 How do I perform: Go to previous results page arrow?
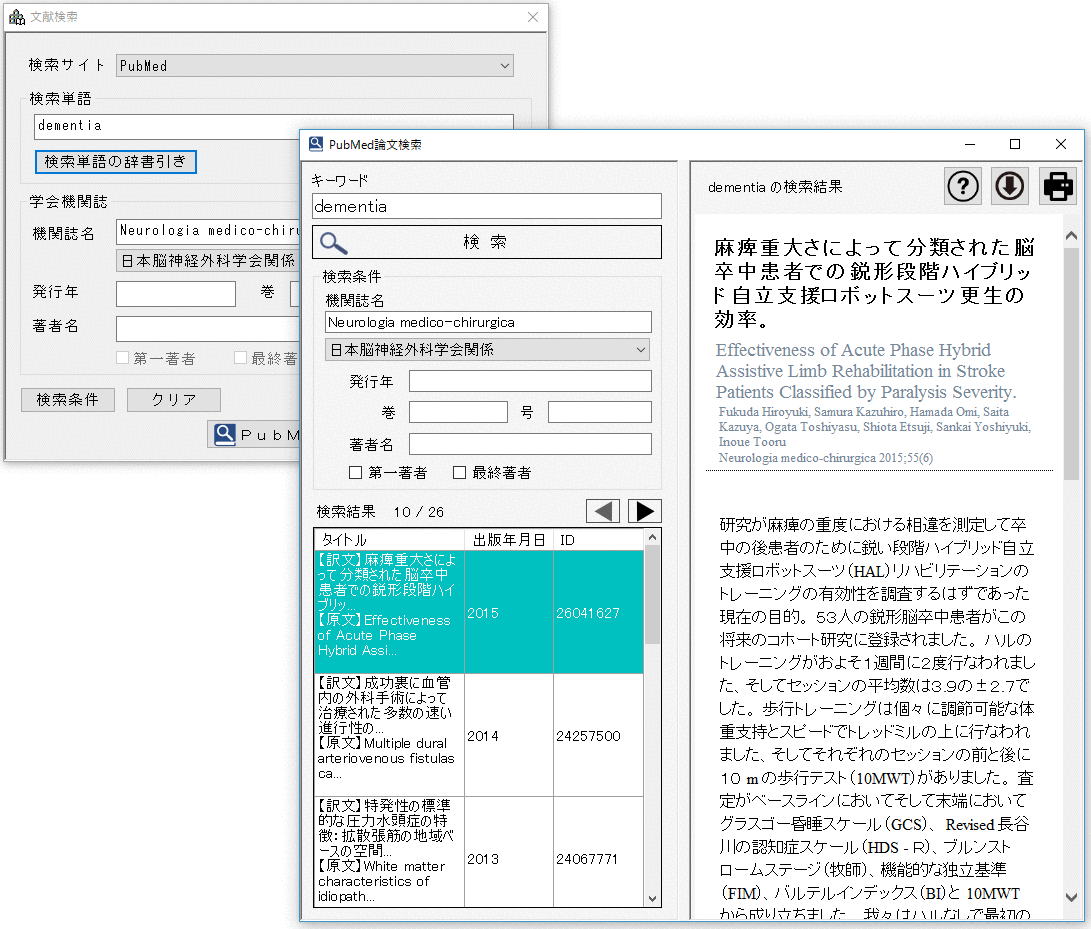(603, 511)
